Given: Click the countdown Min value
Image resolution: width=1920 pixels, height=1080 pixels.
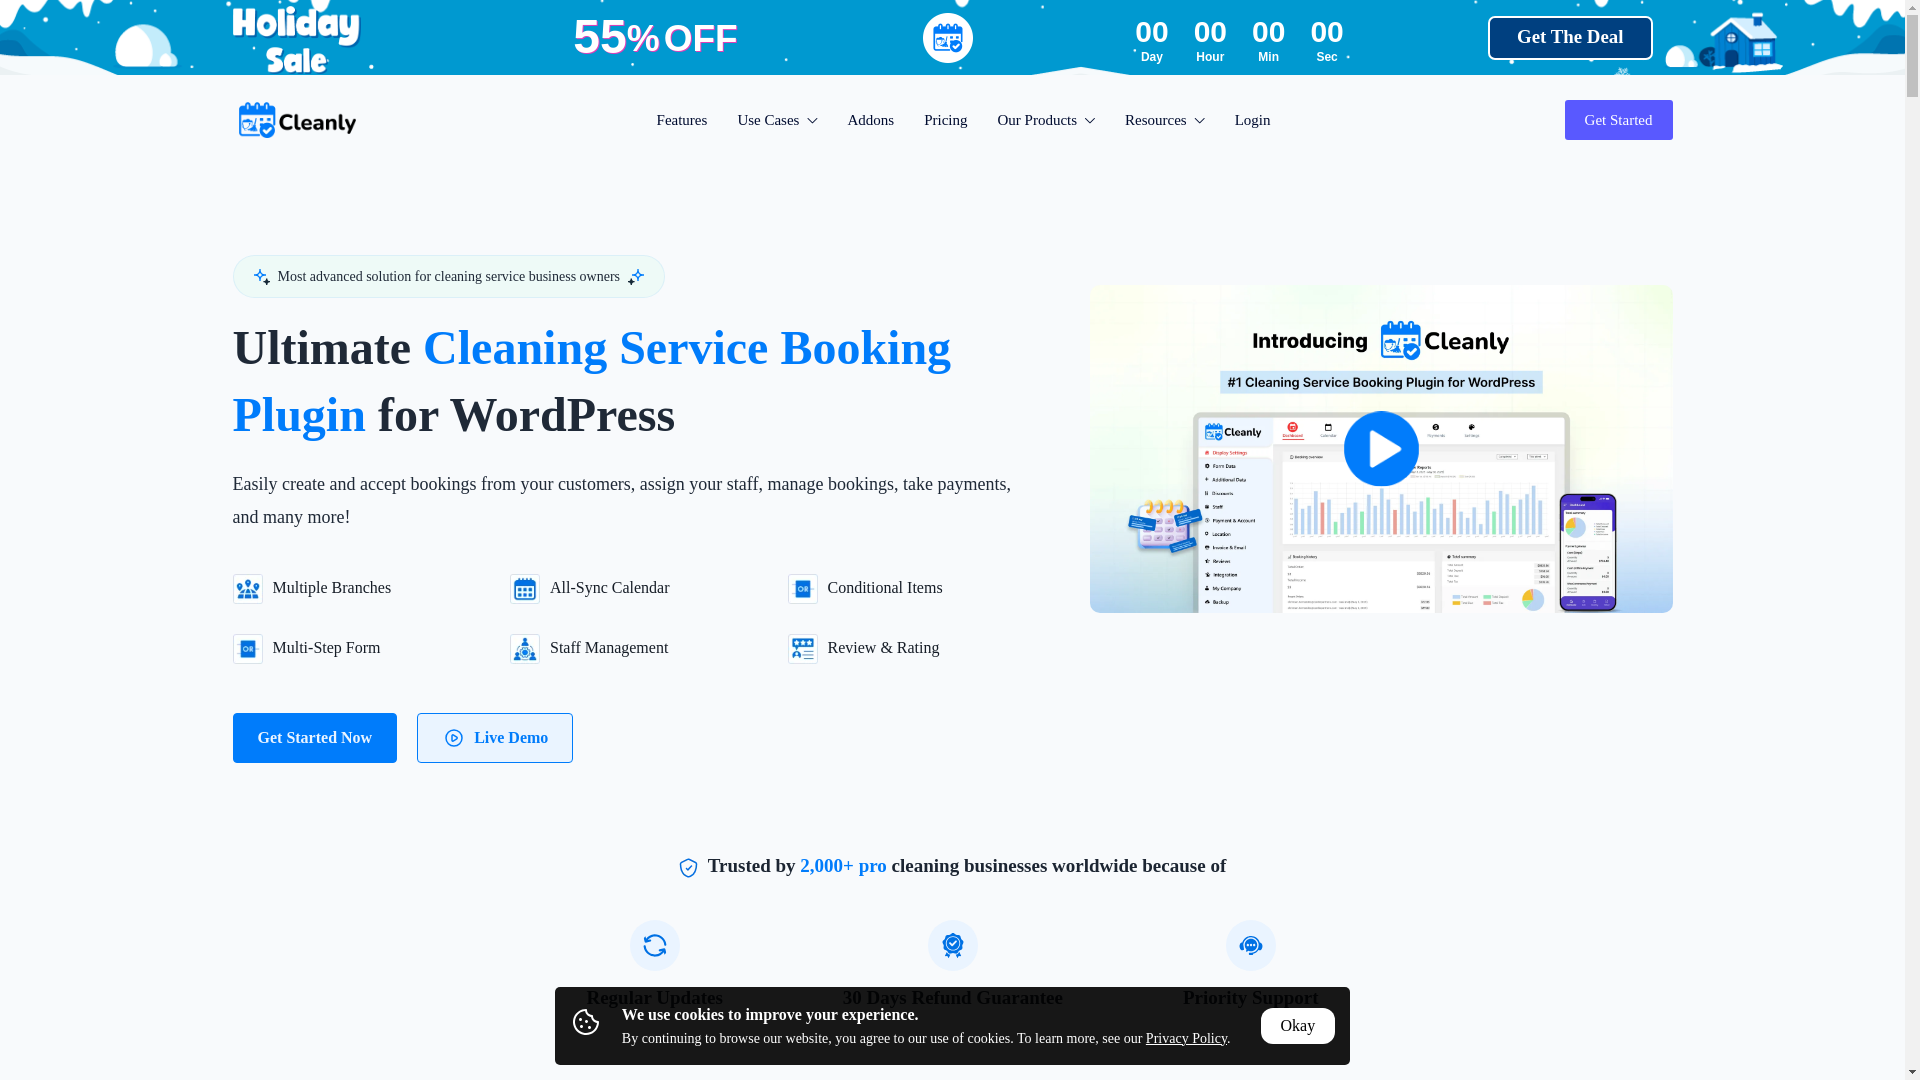Looking at the screenshot, I should [1268, 33].
